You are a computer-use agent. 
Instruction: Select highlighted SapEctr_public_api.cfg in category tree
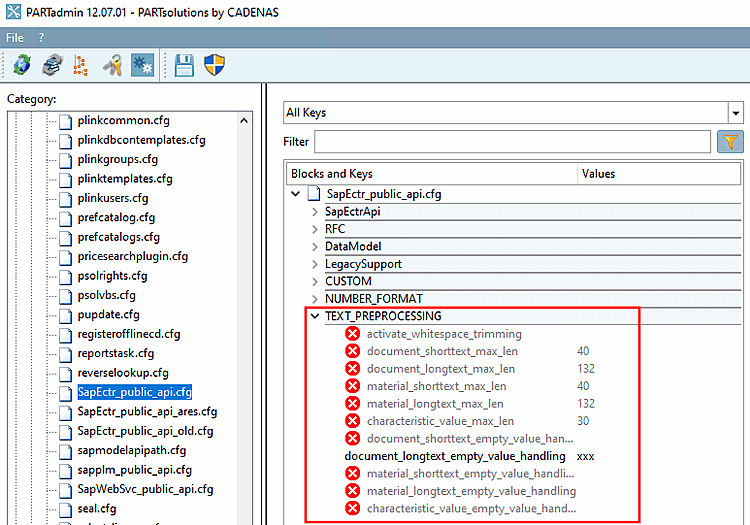click(x=134, y=392)
